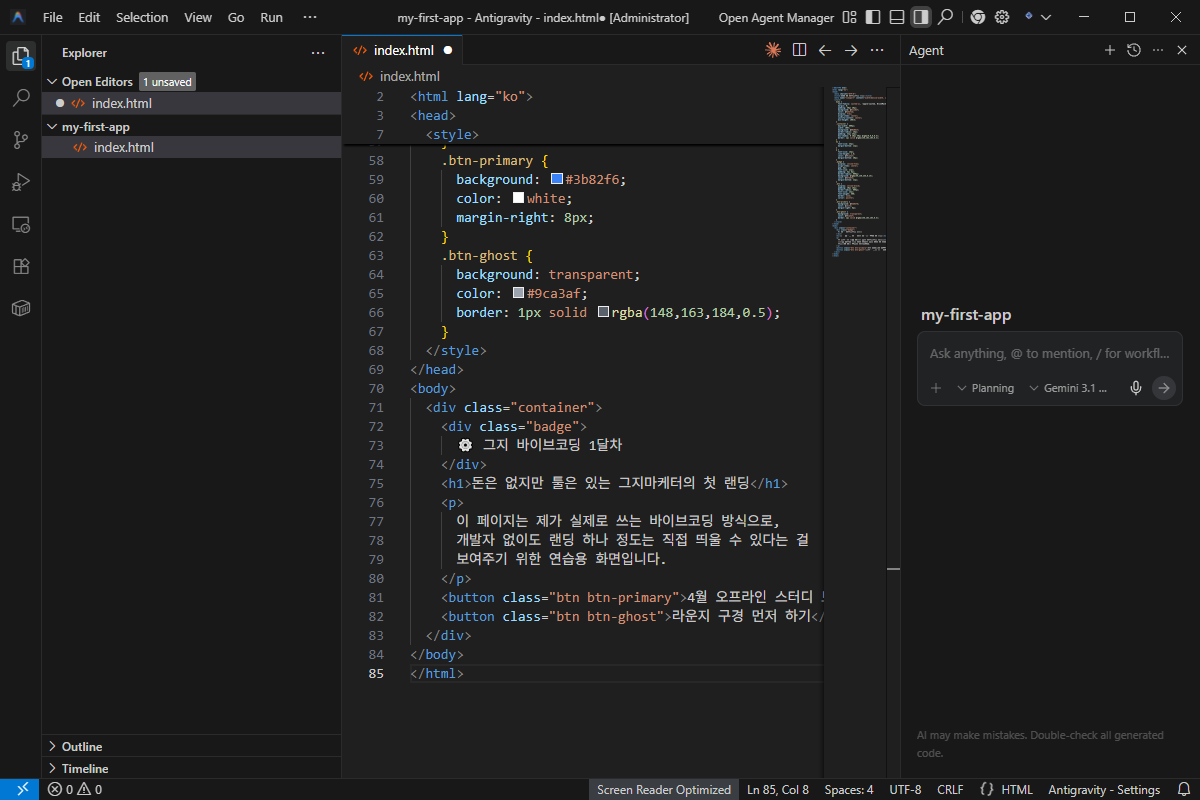This screenshot has width=1200, height=800.
Task: Click the Customize Layout icon in title bar
Action: (x=849, y=17)
